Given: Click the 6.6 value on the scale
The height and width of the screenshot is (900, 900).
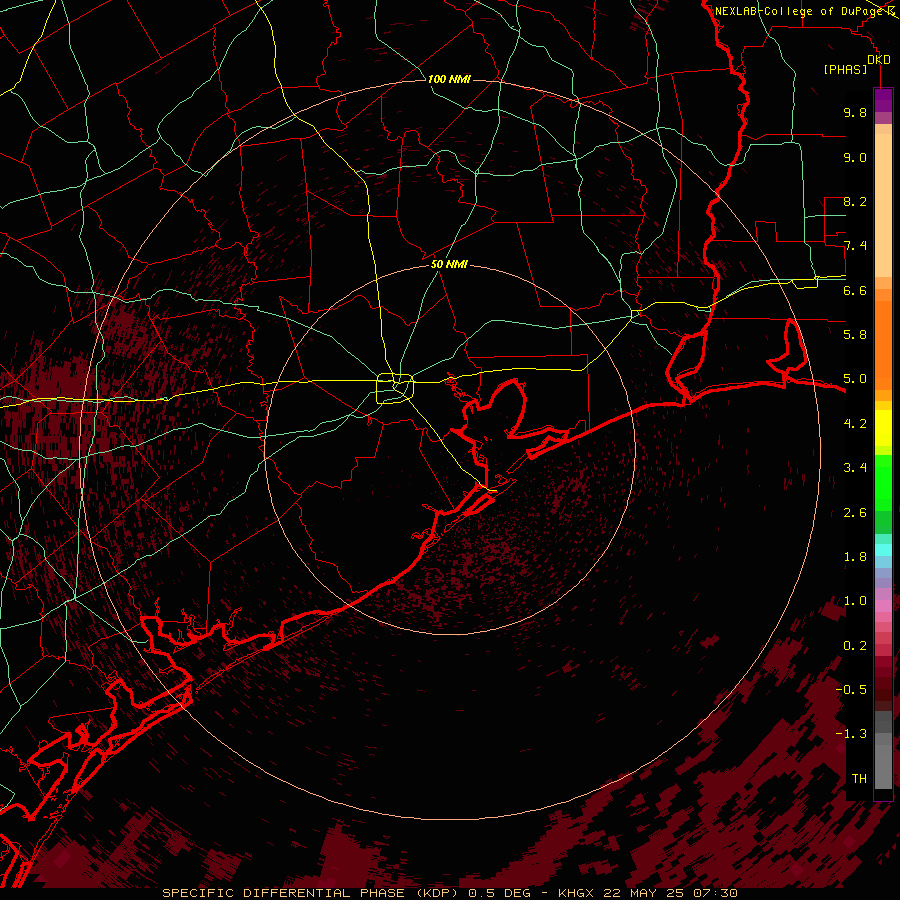Looking at the screenshot, I should click(855, 290).
